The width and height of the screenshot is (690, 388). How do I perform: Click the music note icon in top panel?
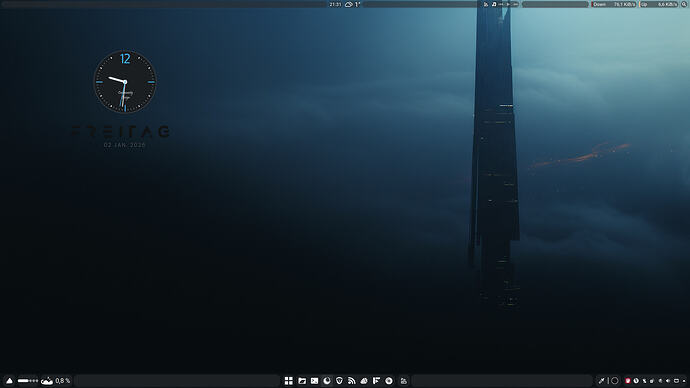[494, 4]
